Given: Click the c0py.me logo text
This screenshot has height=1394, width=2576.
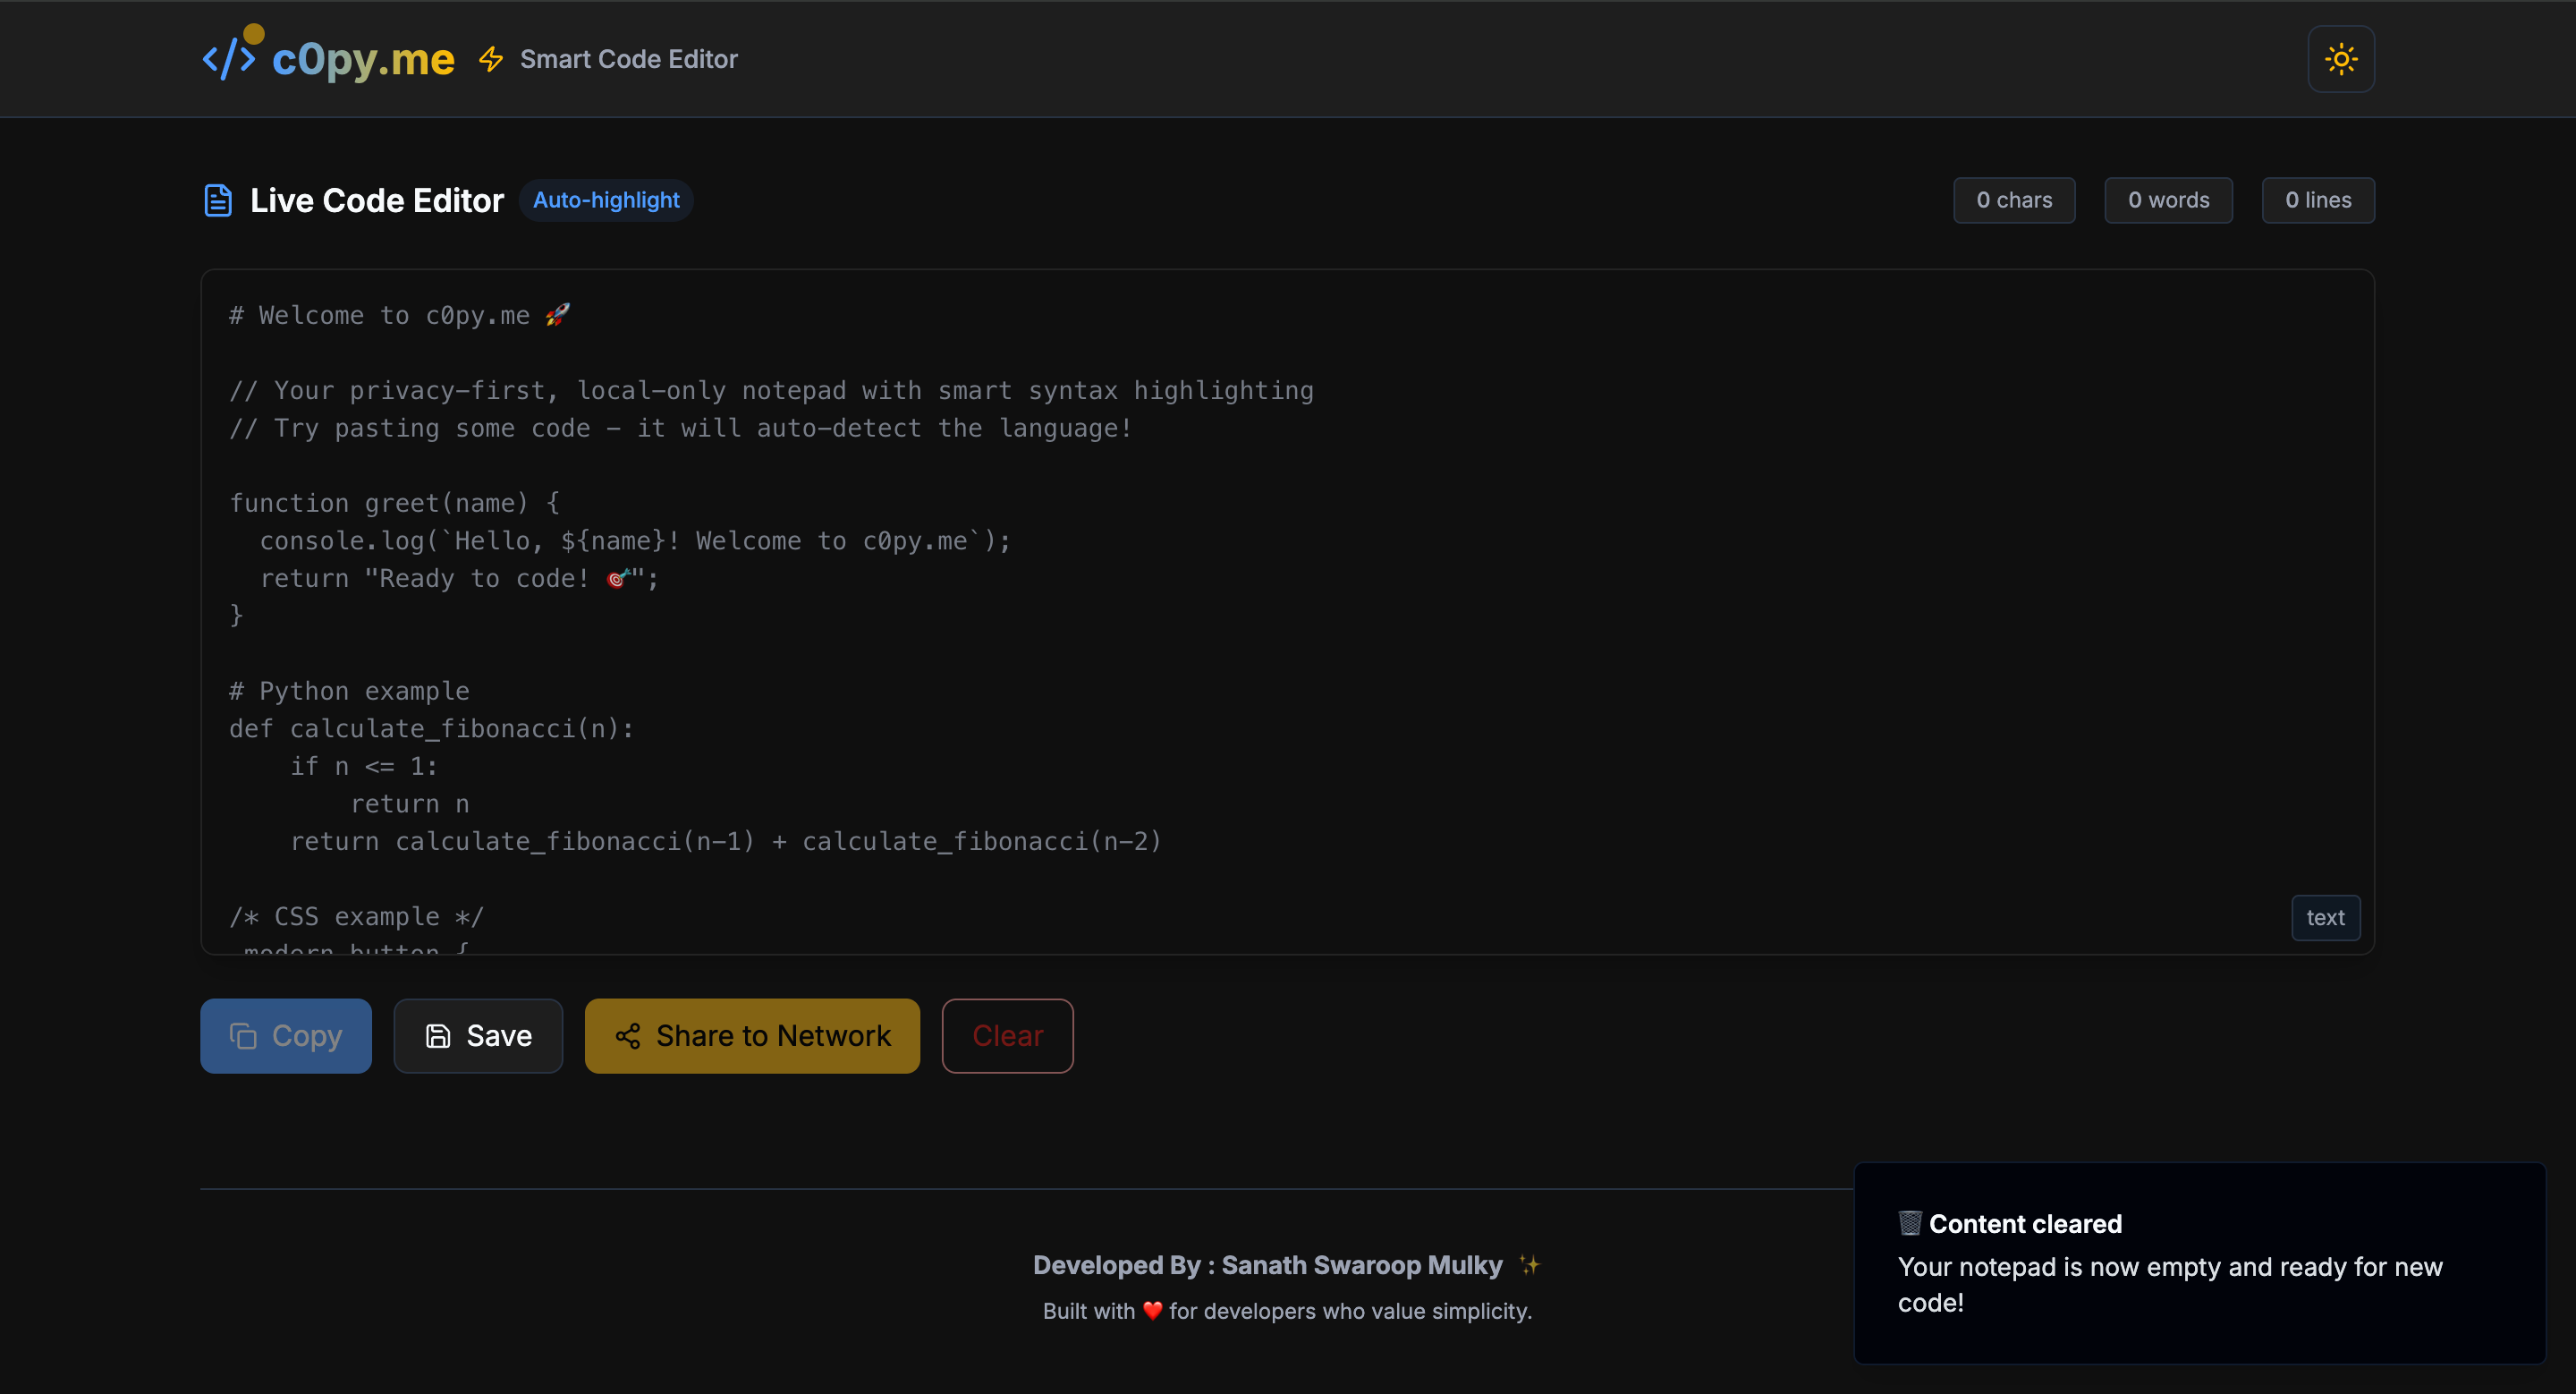Looking at the screenshot, I should (x=363, y=59).
